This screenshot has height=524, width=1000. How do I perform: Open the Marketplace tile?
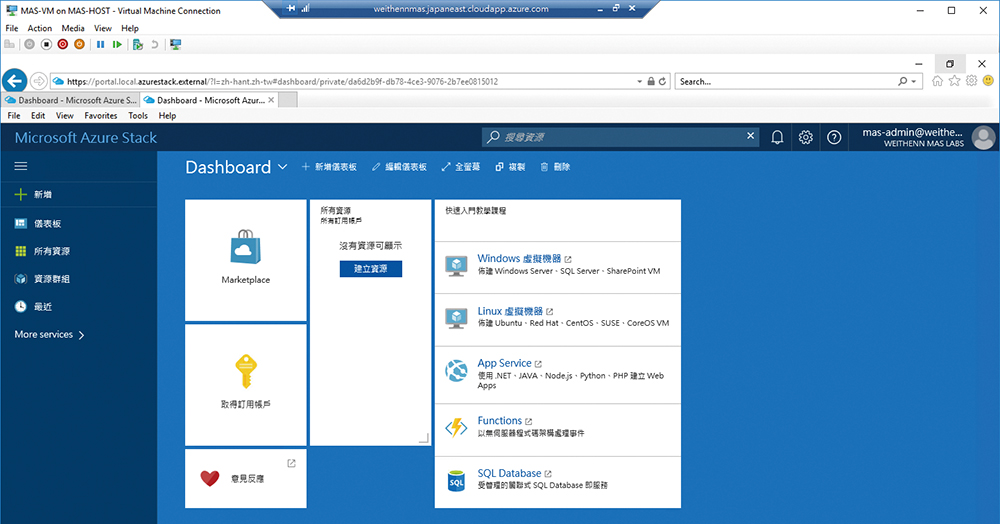coord(246,260)
